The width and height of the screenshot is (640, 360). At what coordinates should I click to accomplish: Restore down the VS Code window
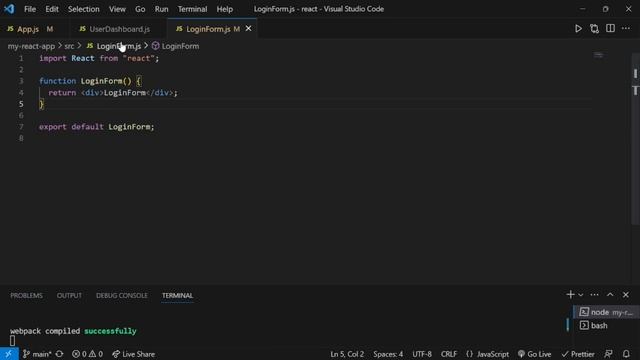(x=606, y=9)
